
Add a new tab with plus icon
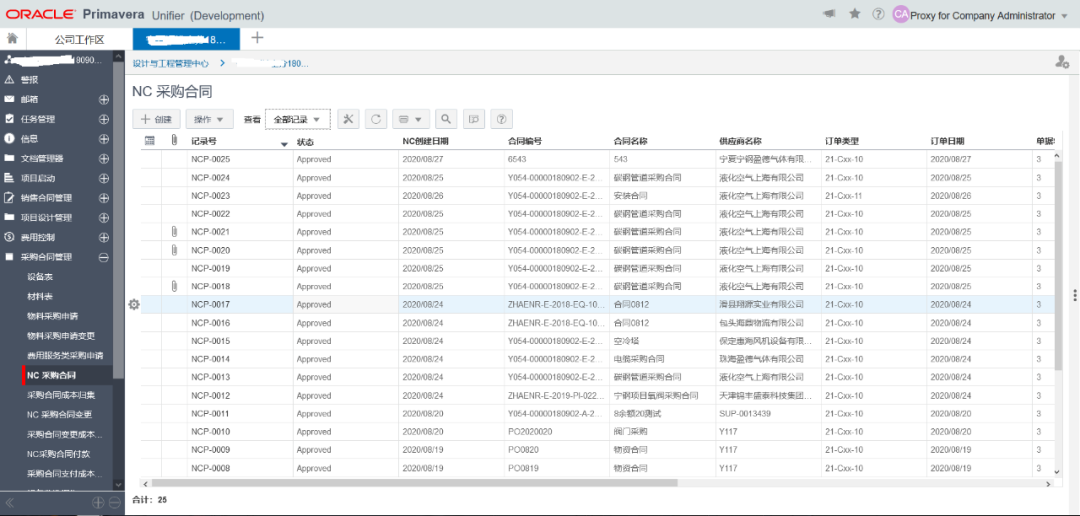click(257, 38)
